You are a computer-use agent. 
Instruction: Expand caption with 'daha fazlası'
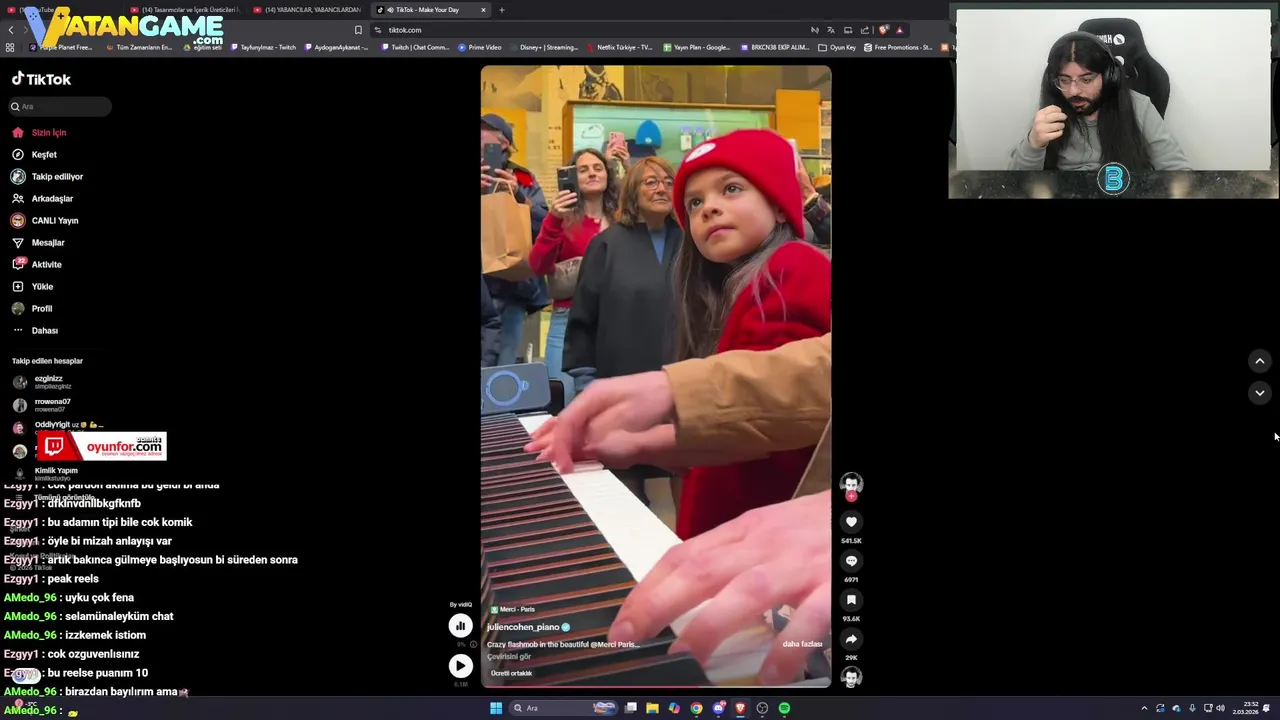tap(802, 644)
